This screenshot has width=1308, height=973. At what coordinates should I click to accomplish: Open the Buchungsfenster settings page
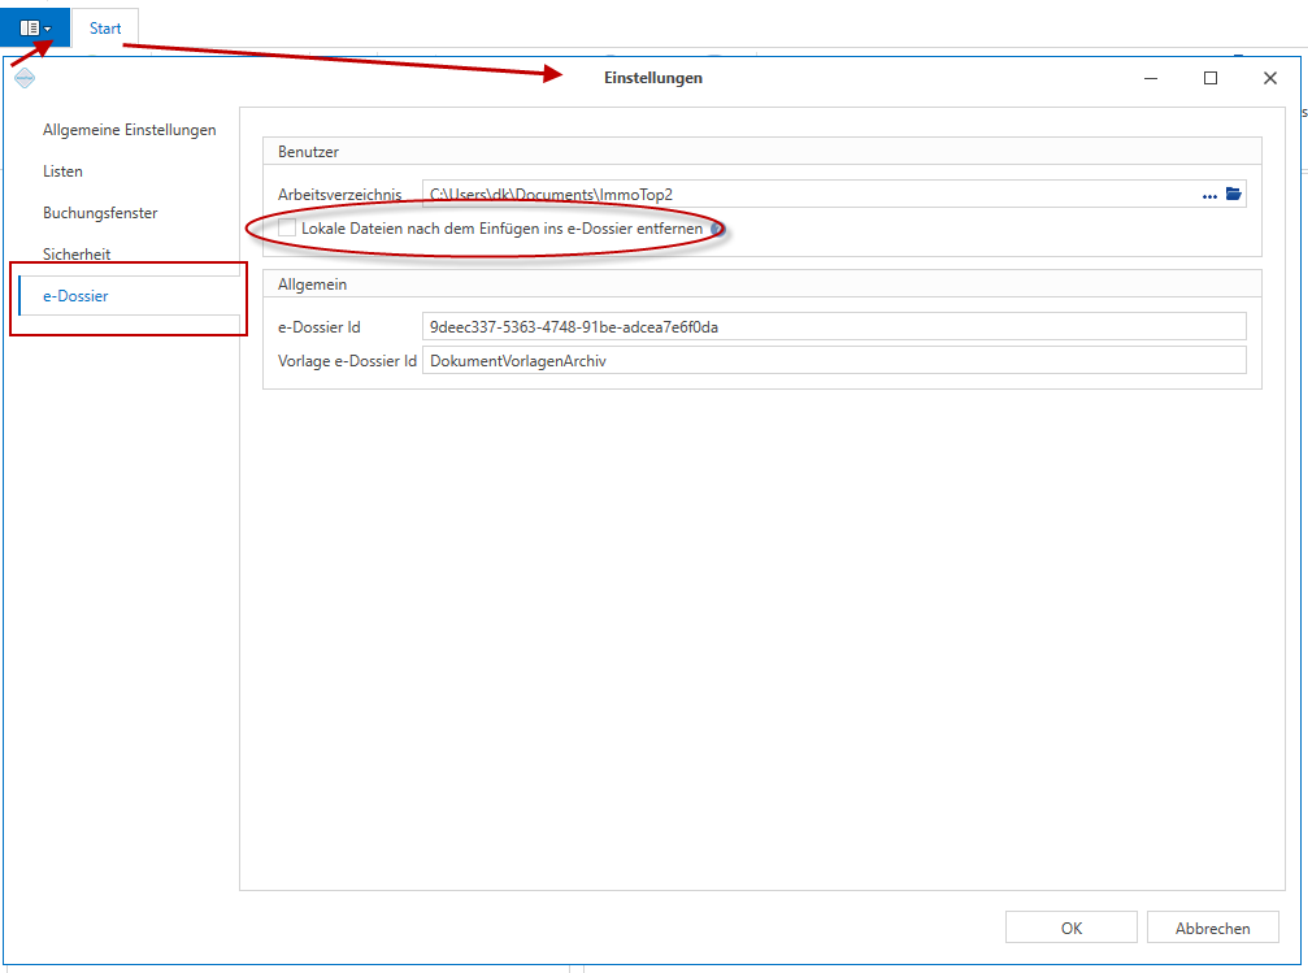(x=100, y=213)
